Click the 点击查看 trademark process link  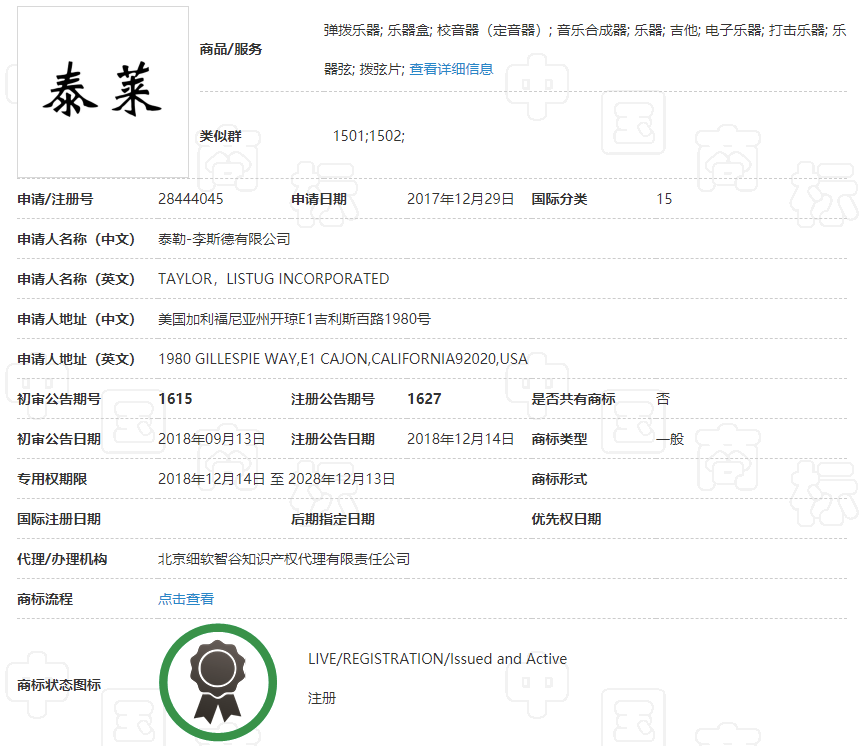186,599
